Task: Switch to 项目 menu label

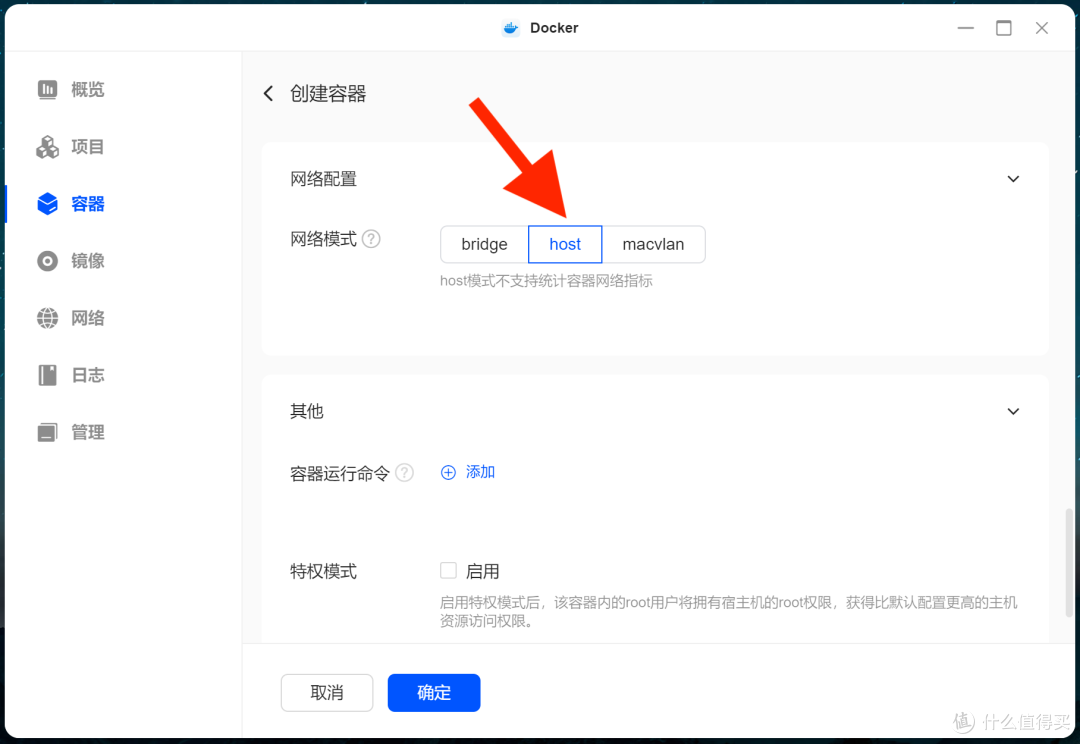Action: (x=87, y=147)
